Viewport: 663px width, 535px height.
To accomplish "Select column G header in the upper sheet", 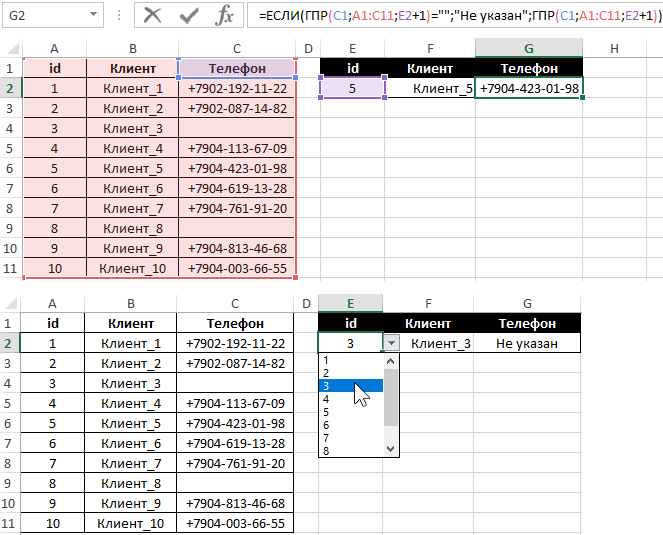I will (x=528, y=48).
